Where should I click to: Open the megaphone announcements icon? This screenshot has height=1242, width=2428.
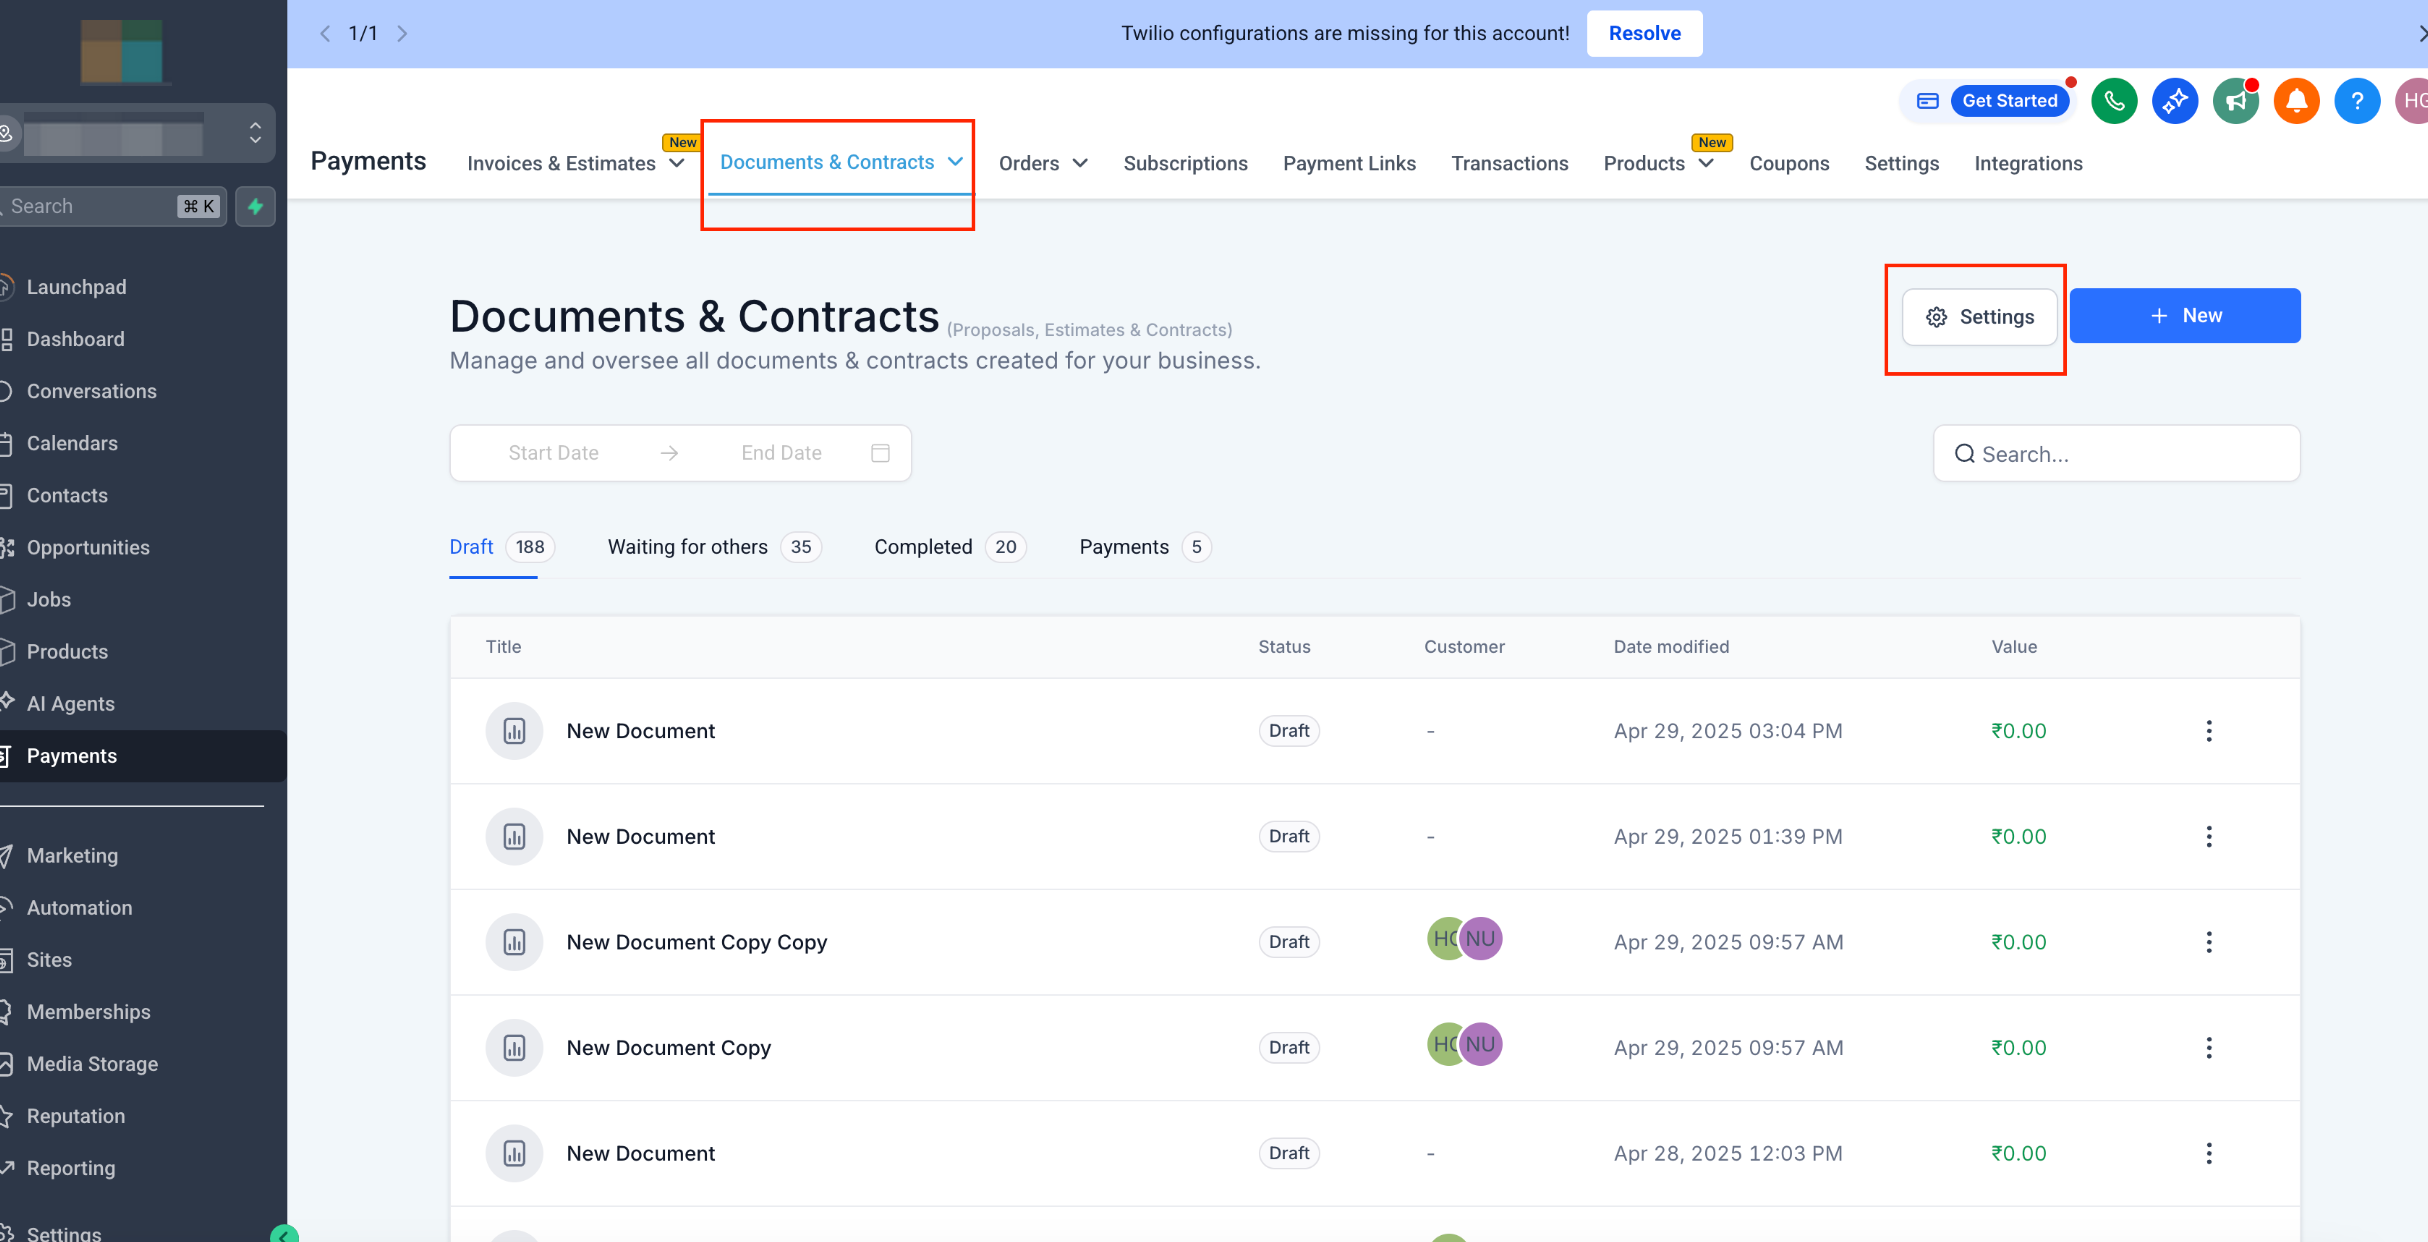click(2235, 101)
